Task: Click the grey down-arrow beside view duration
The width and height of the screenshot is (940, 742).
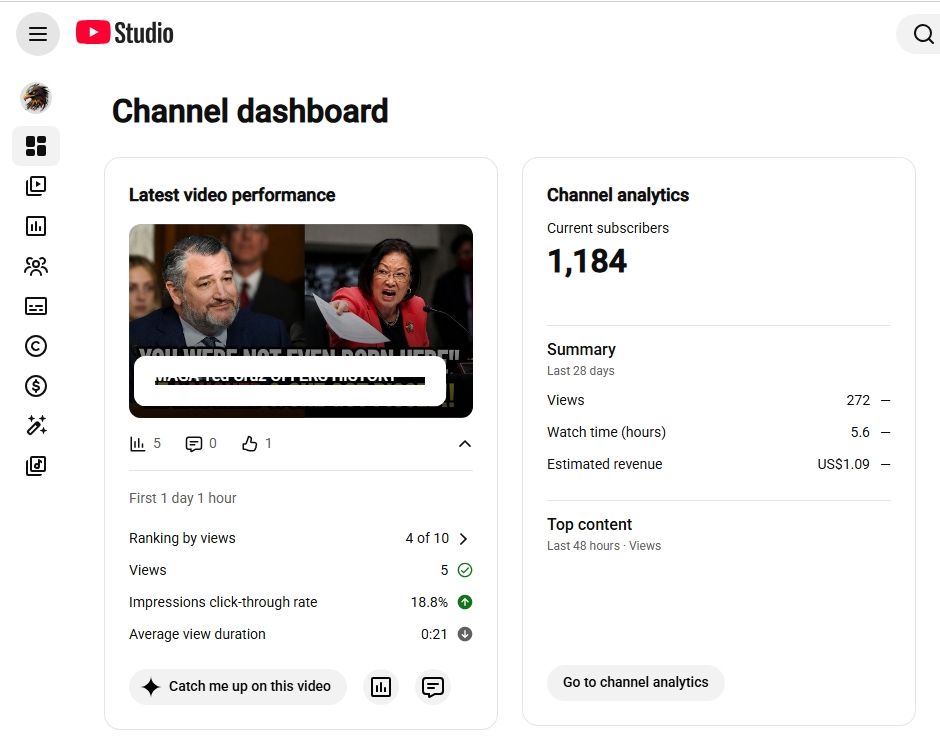Action: click(x=465, y=634)
